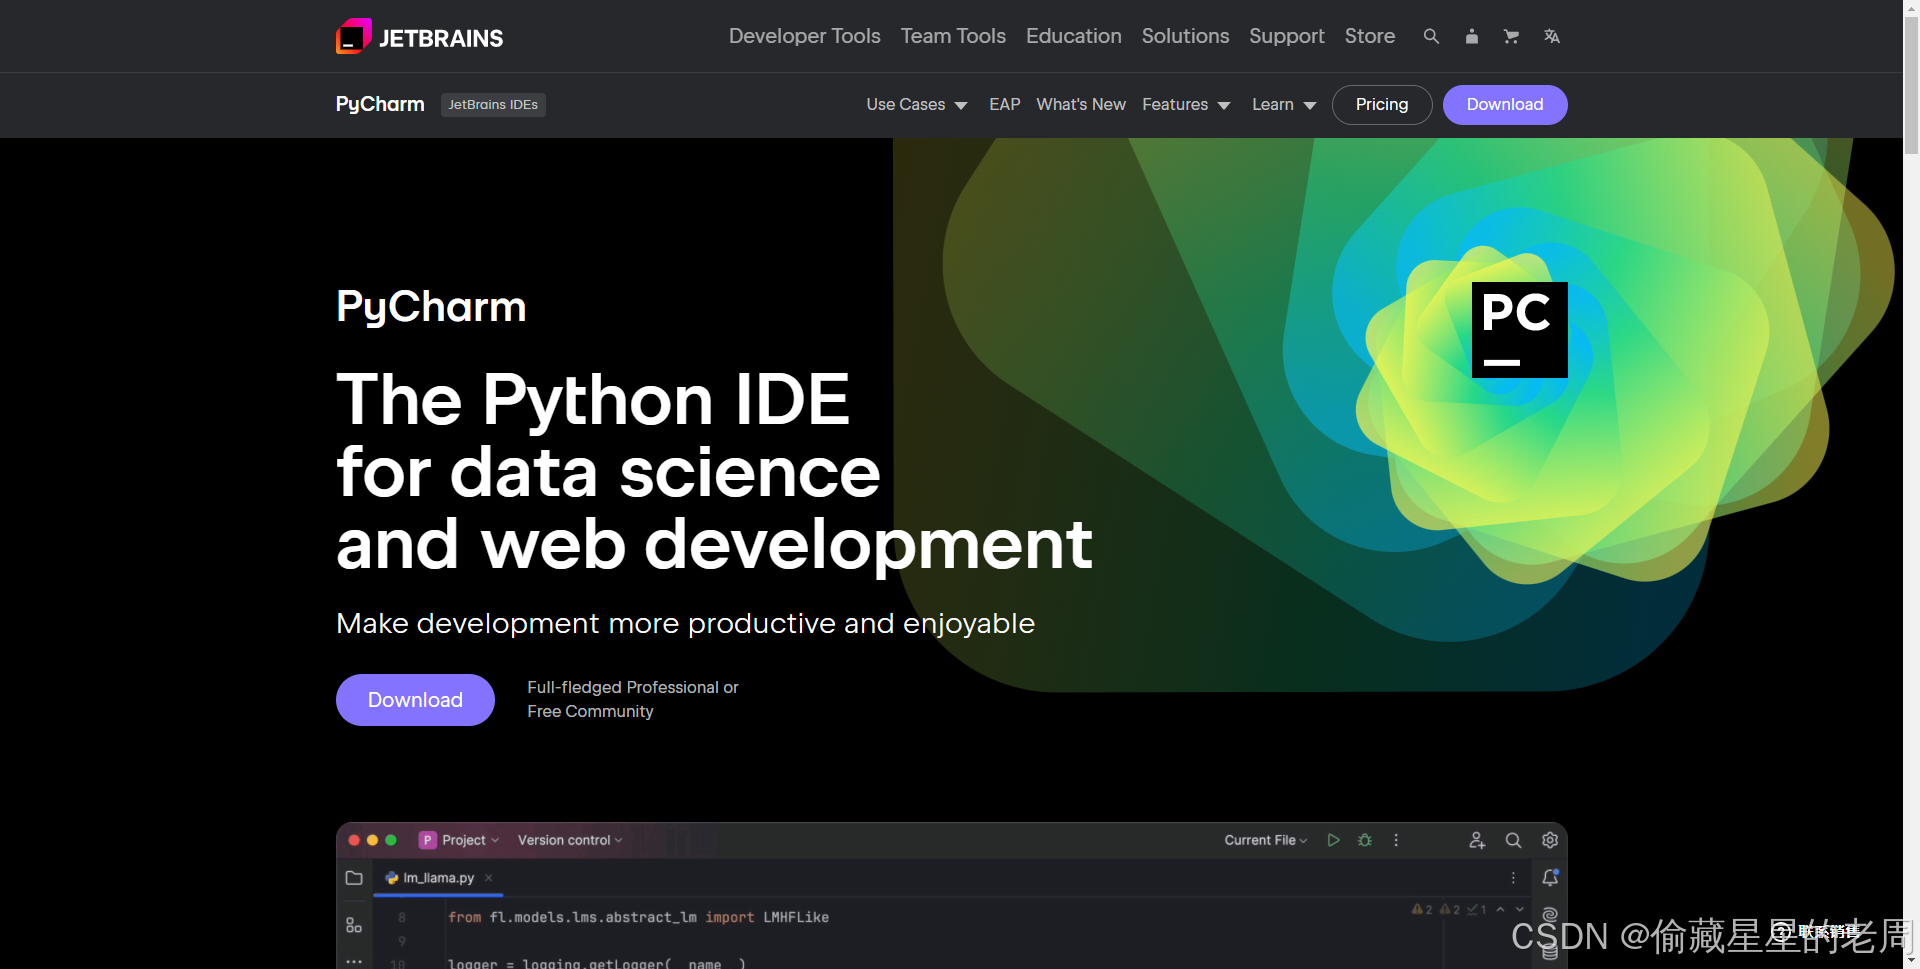This screenshot has width=1920, height=969.
Task: Go to the EAP page
Action: [x=1004, y=105]
